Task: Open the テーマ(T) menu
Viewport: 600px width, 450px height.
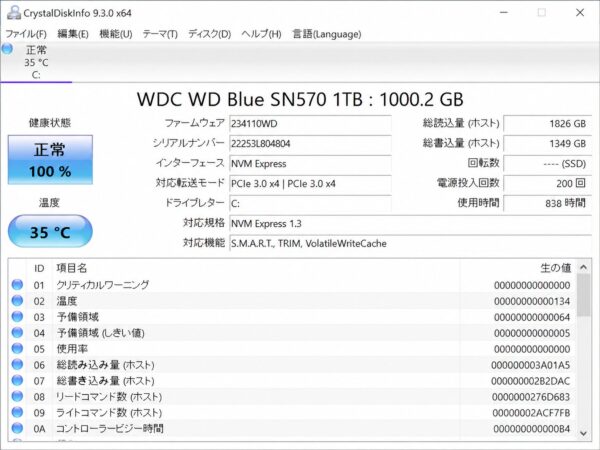Action: [x=160, y=34]
